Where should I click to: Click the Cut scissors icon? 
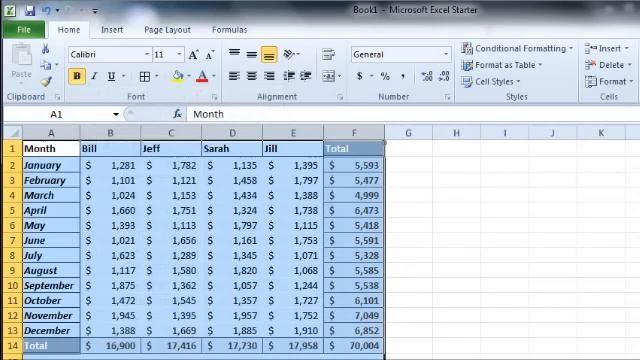pos(45,49)
